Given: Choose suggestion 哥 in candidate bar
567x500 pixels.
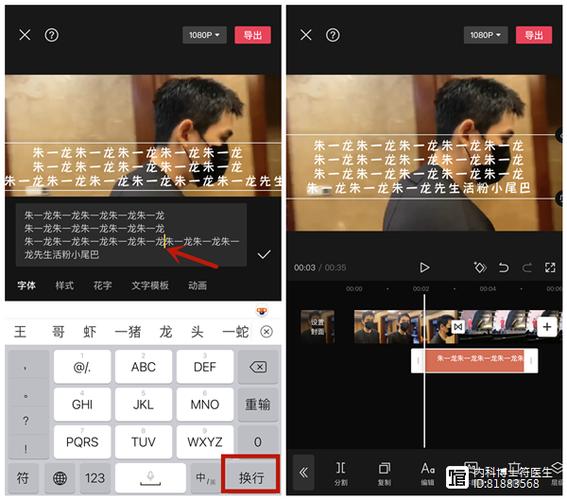Looking at the screenshot, I should coord(58,332).
